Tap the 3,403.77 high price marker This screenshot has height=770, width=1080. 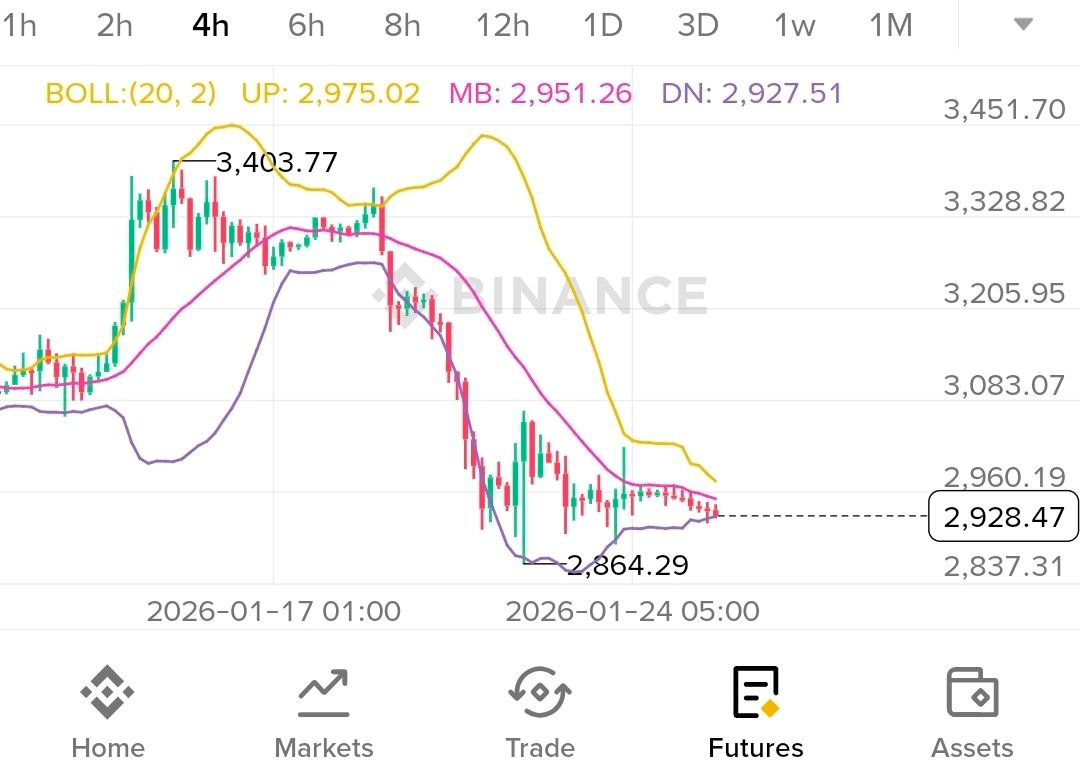coord(276,162)
